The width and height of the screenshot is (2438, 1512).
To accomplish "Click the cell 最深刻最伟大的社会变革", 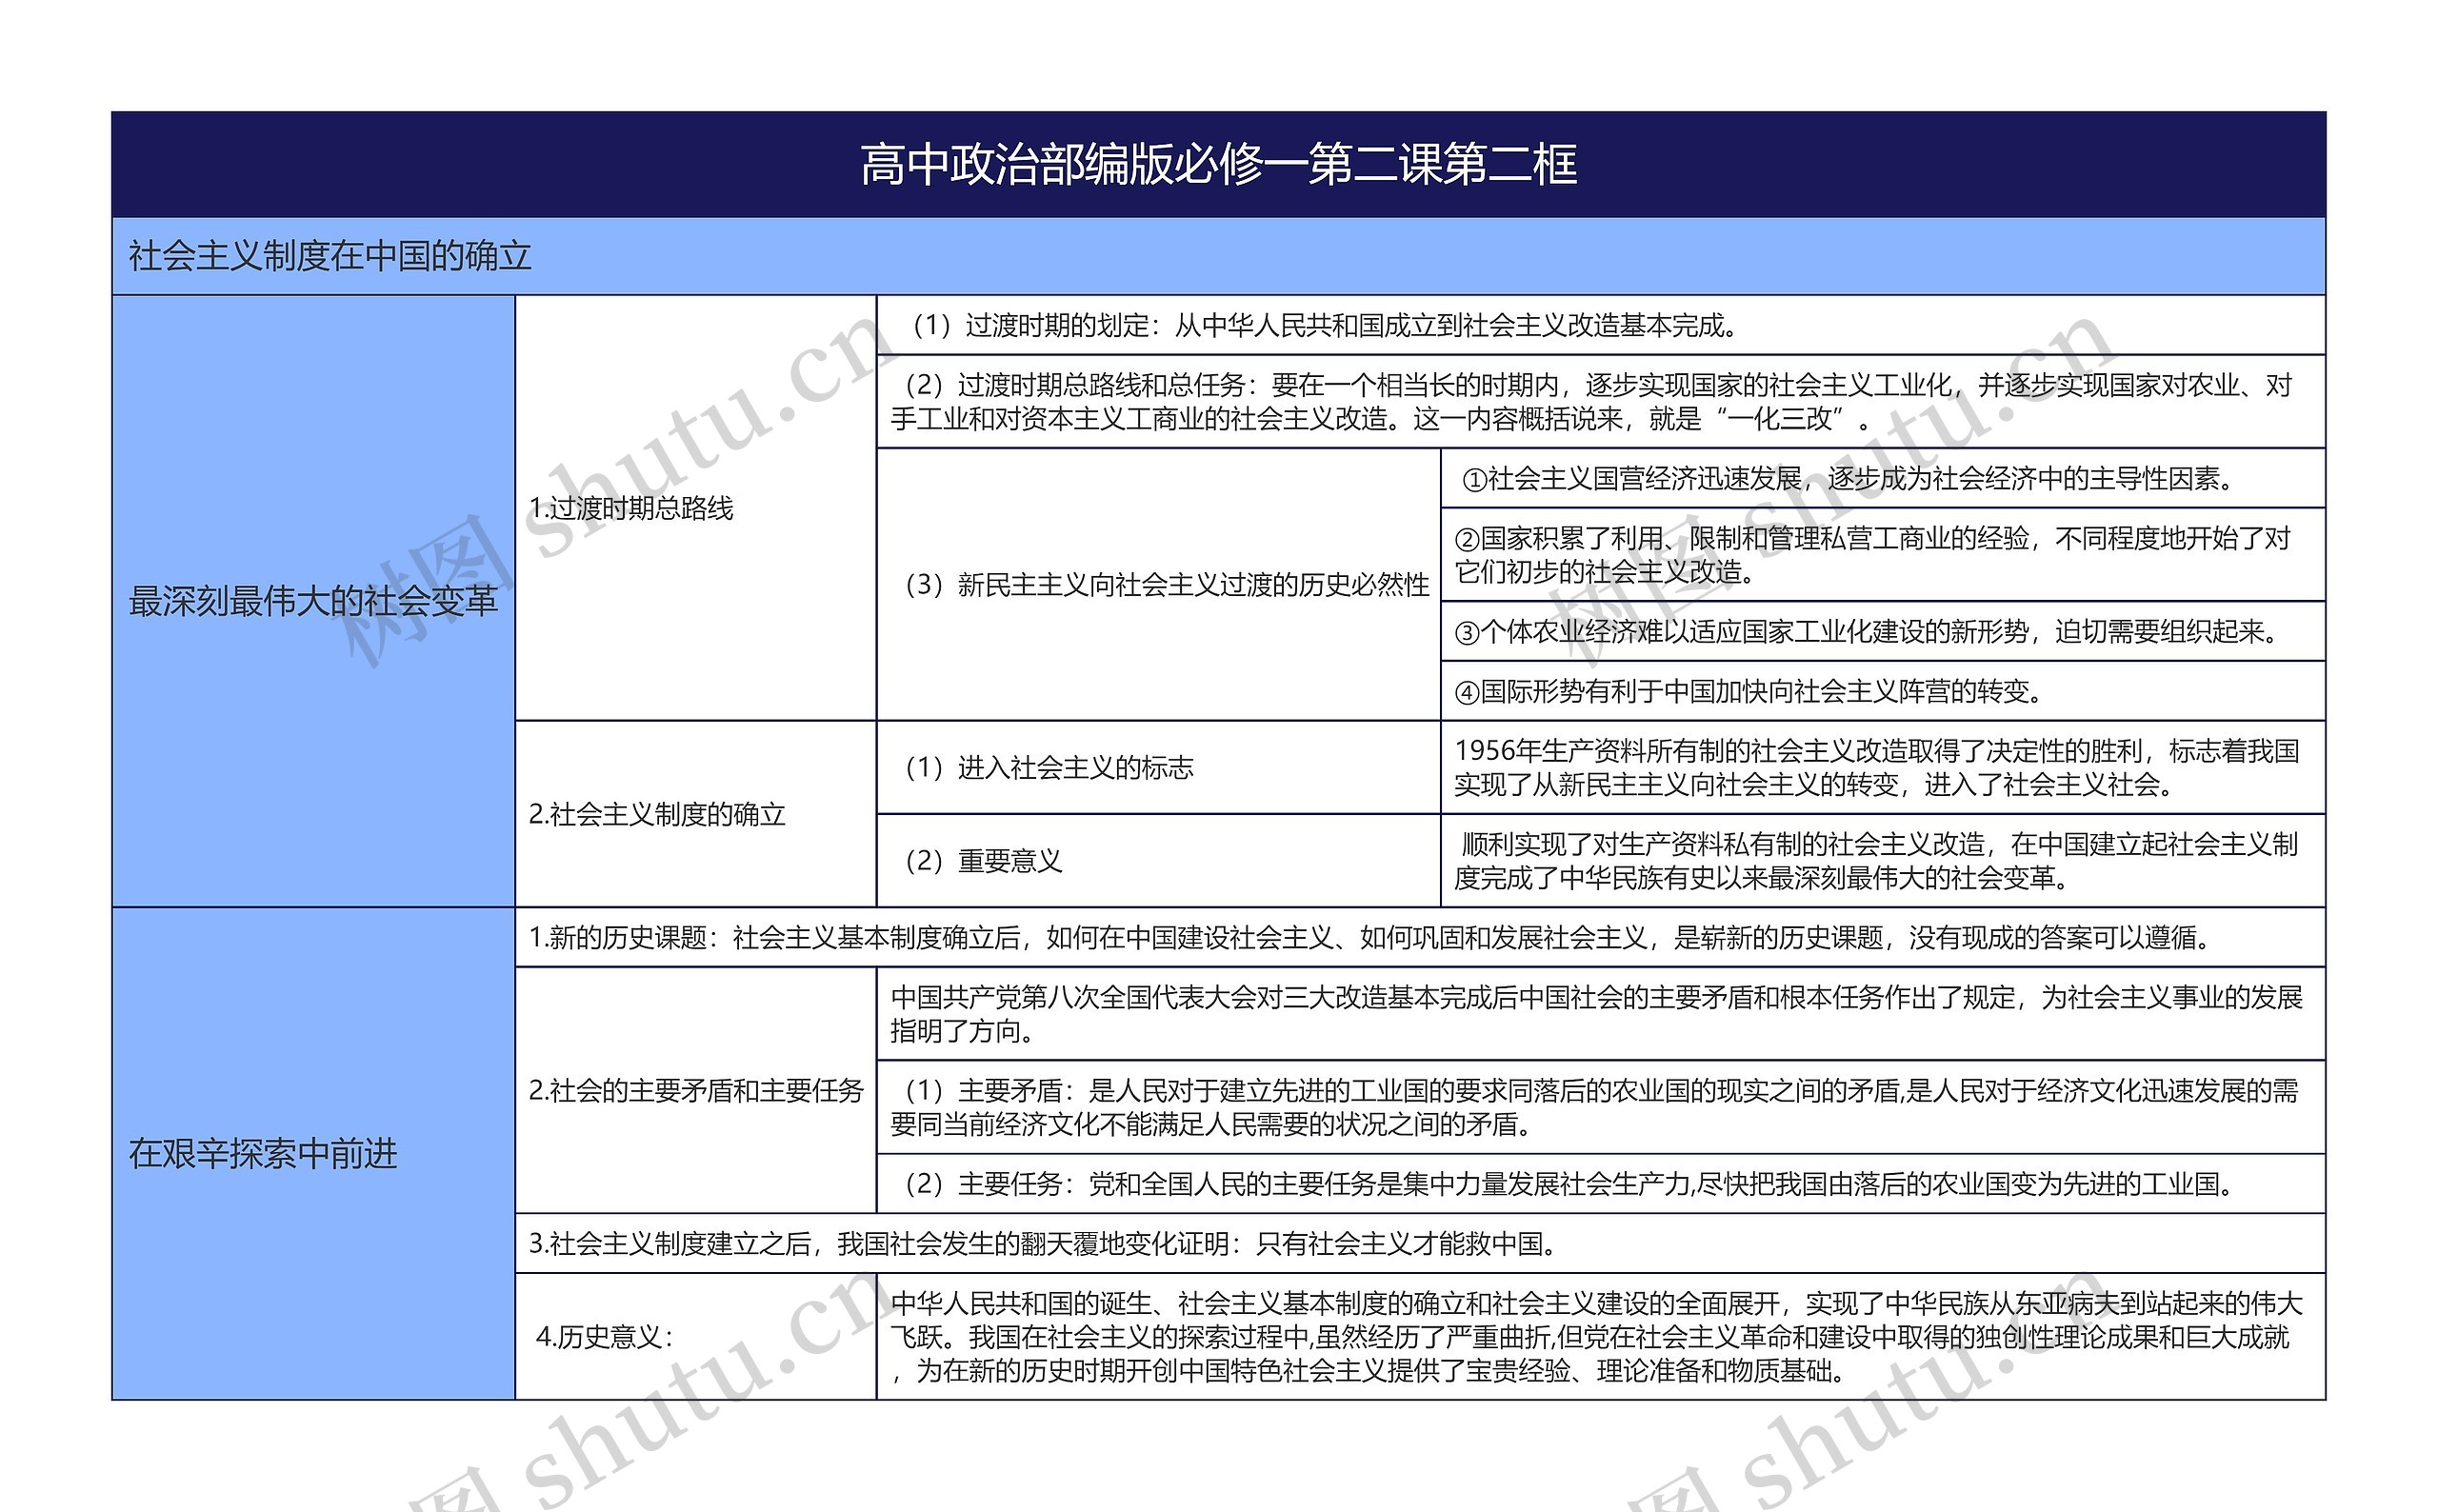I will pyautogui.click(x=313, y=601).
